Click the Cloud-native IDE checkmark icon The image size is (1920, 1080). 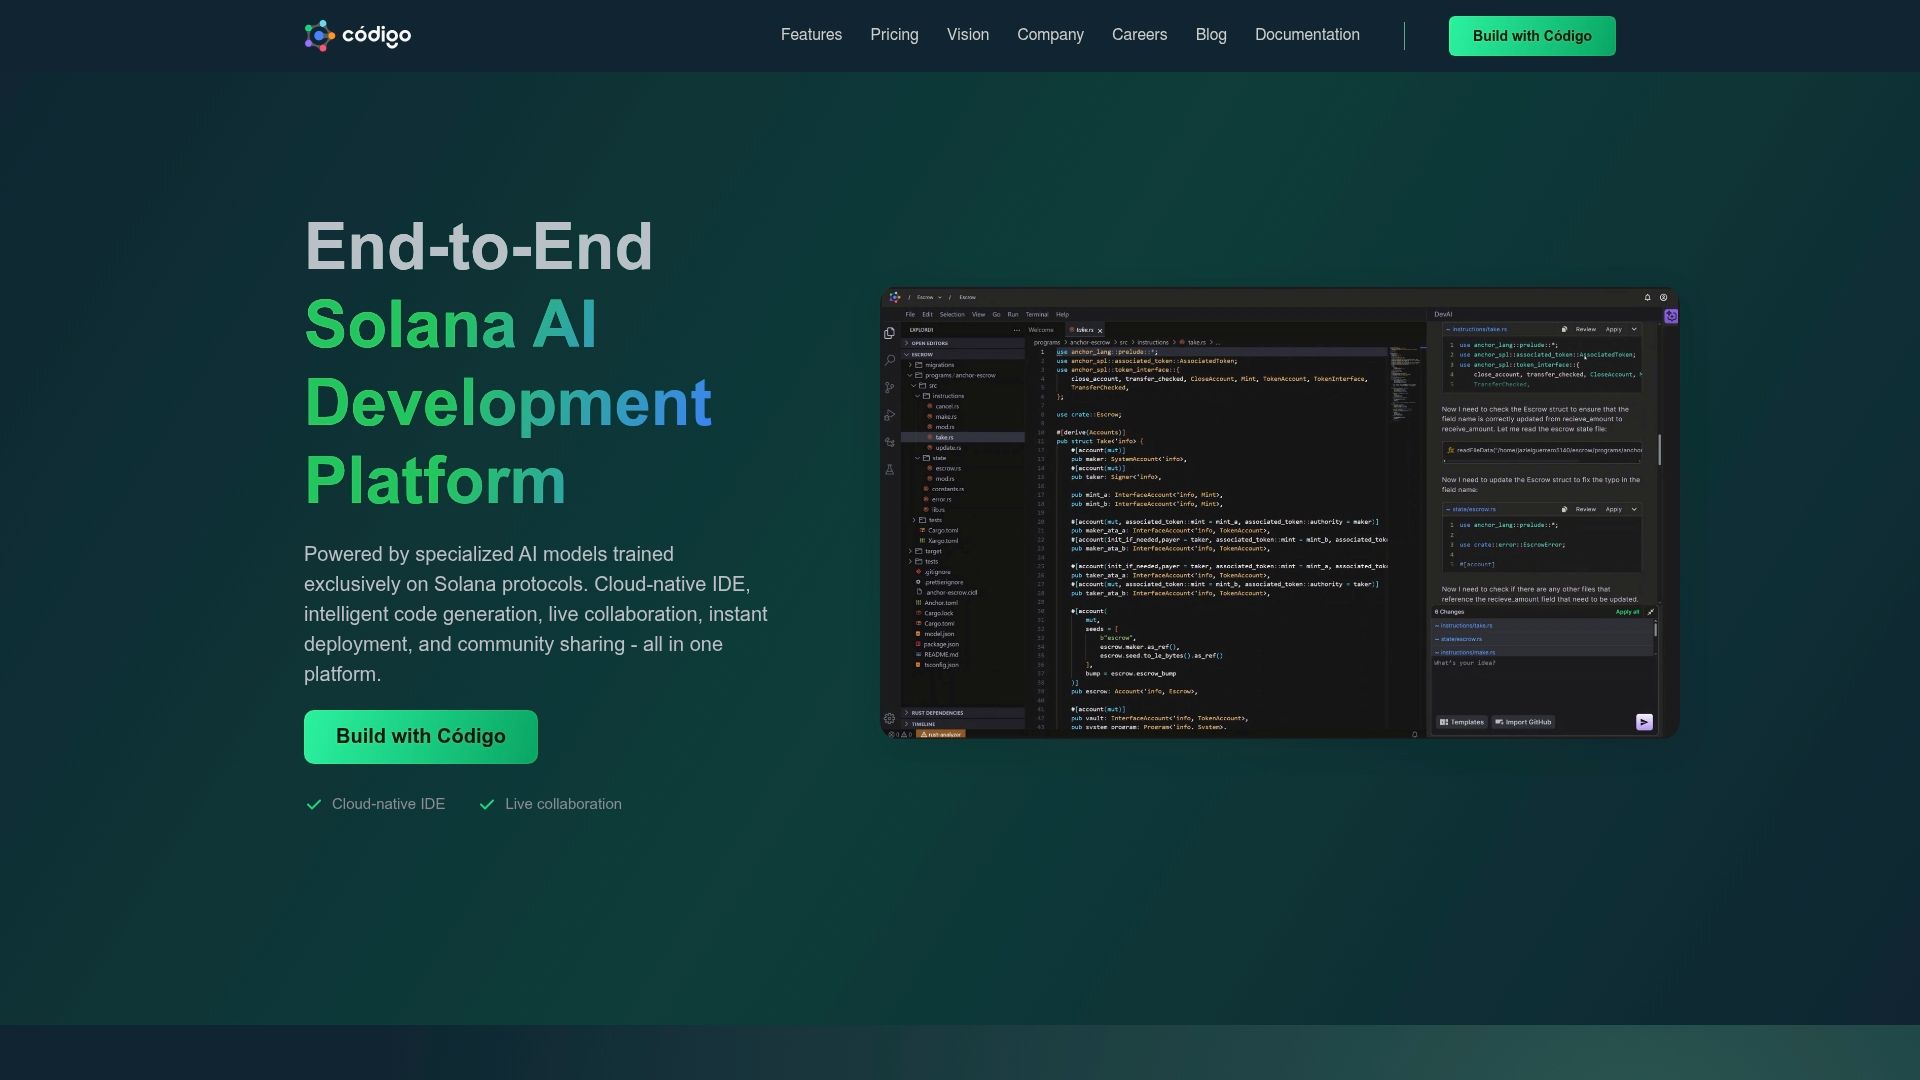[x=314, y=804]
